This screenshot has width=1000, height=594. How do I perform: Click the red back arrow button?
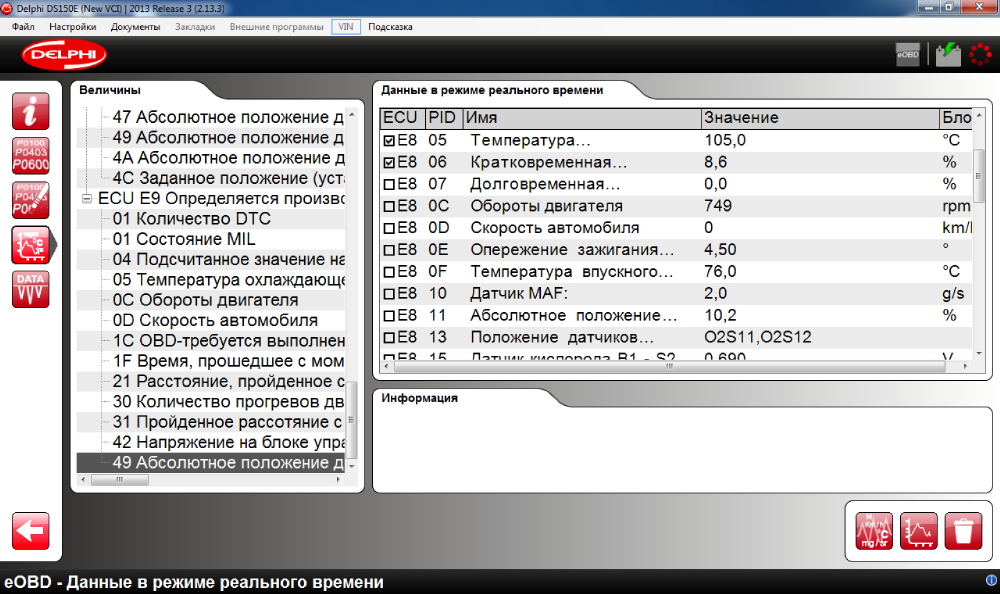[x=31, y=530]
